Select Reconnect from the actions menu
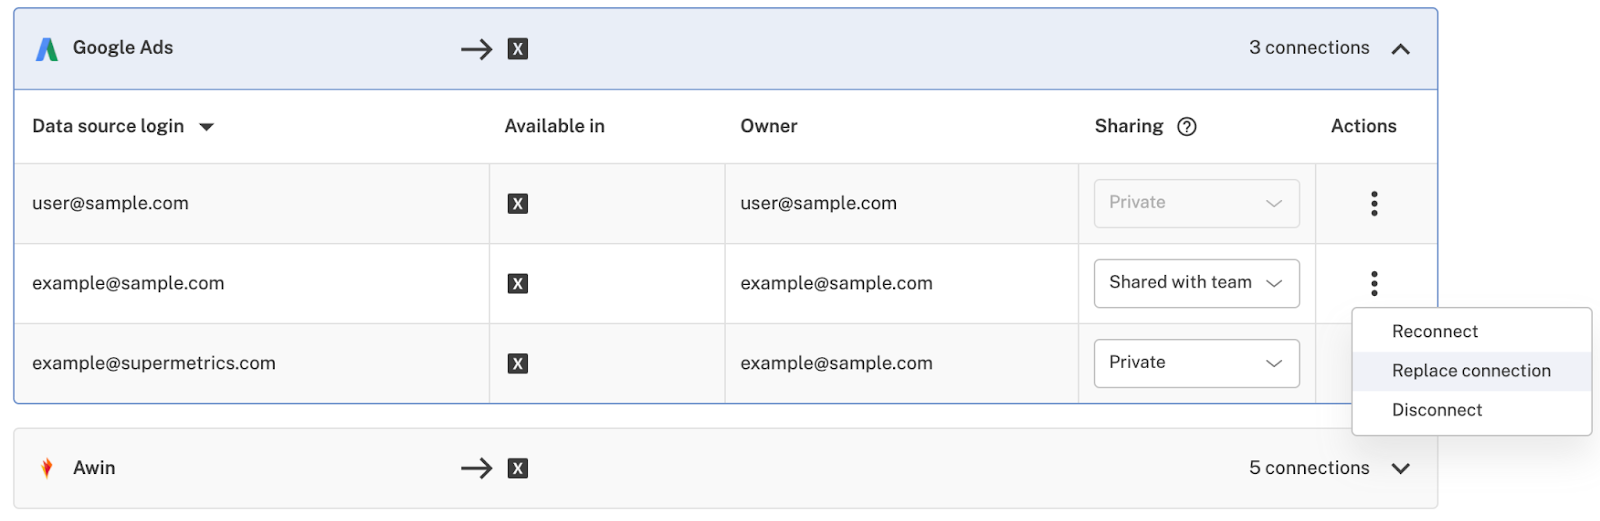1600x521 pixels. click(x=1434, y=332)
